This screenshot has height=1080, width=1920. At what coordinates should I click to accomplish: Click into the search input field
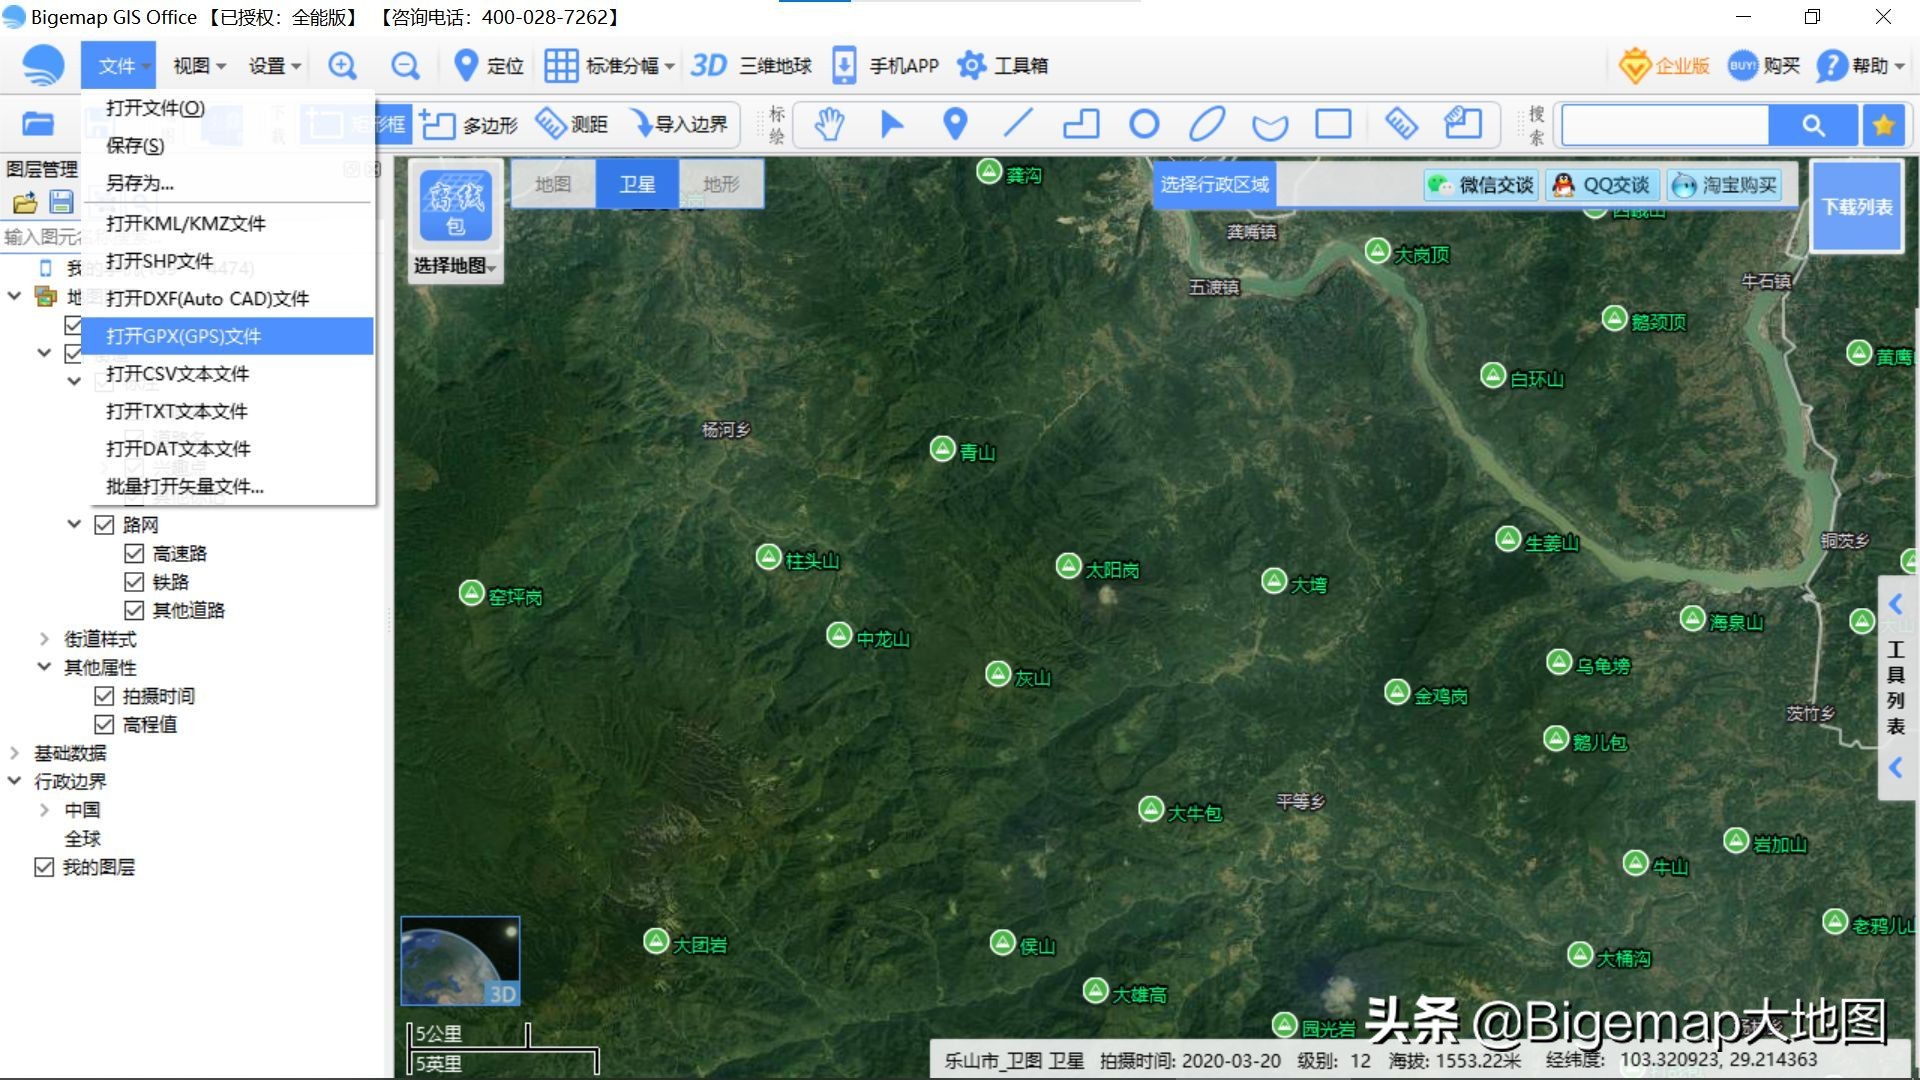1665,125
